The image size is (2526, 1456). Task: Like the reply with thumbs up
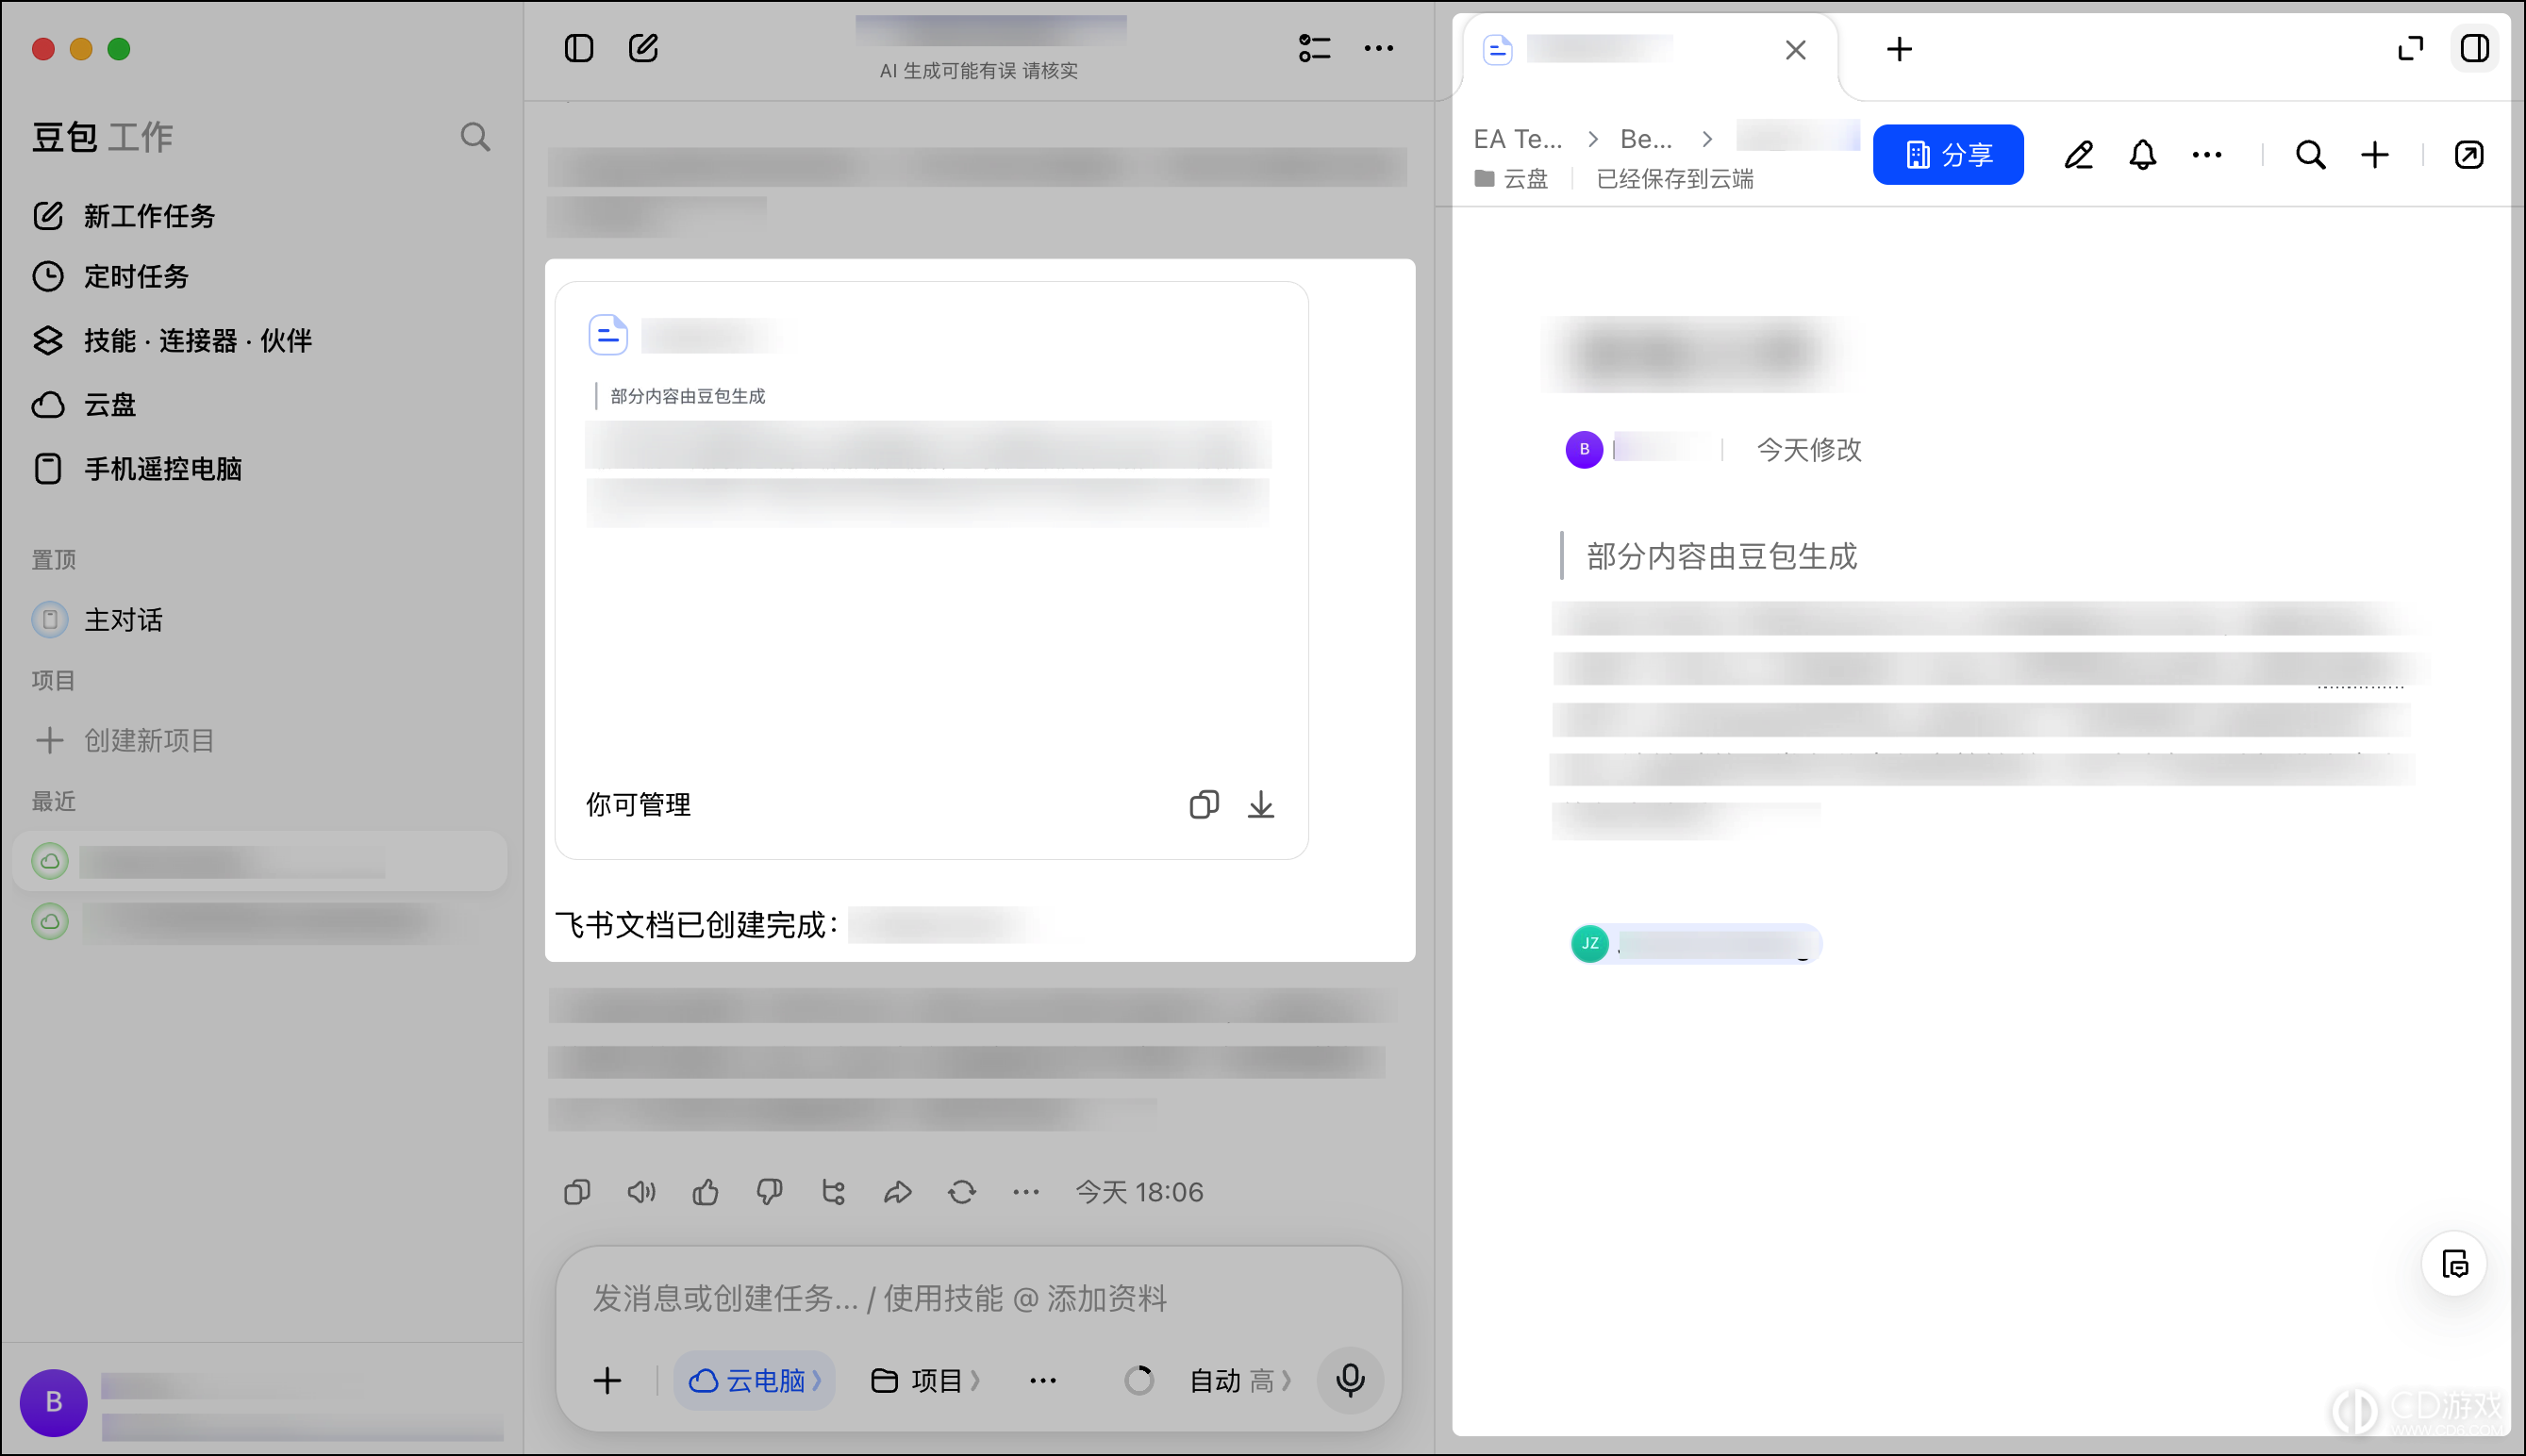pos(705,1192)
